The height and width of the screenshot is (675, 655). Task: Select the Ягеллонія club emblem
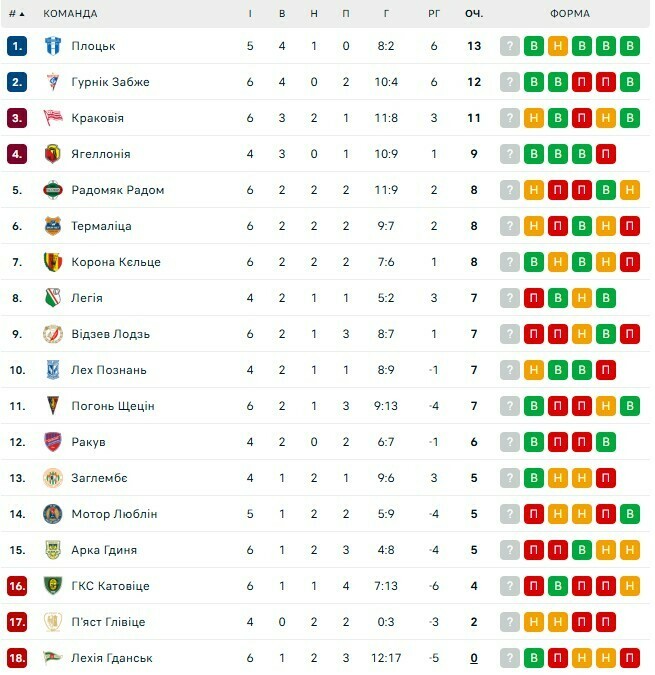53,154
